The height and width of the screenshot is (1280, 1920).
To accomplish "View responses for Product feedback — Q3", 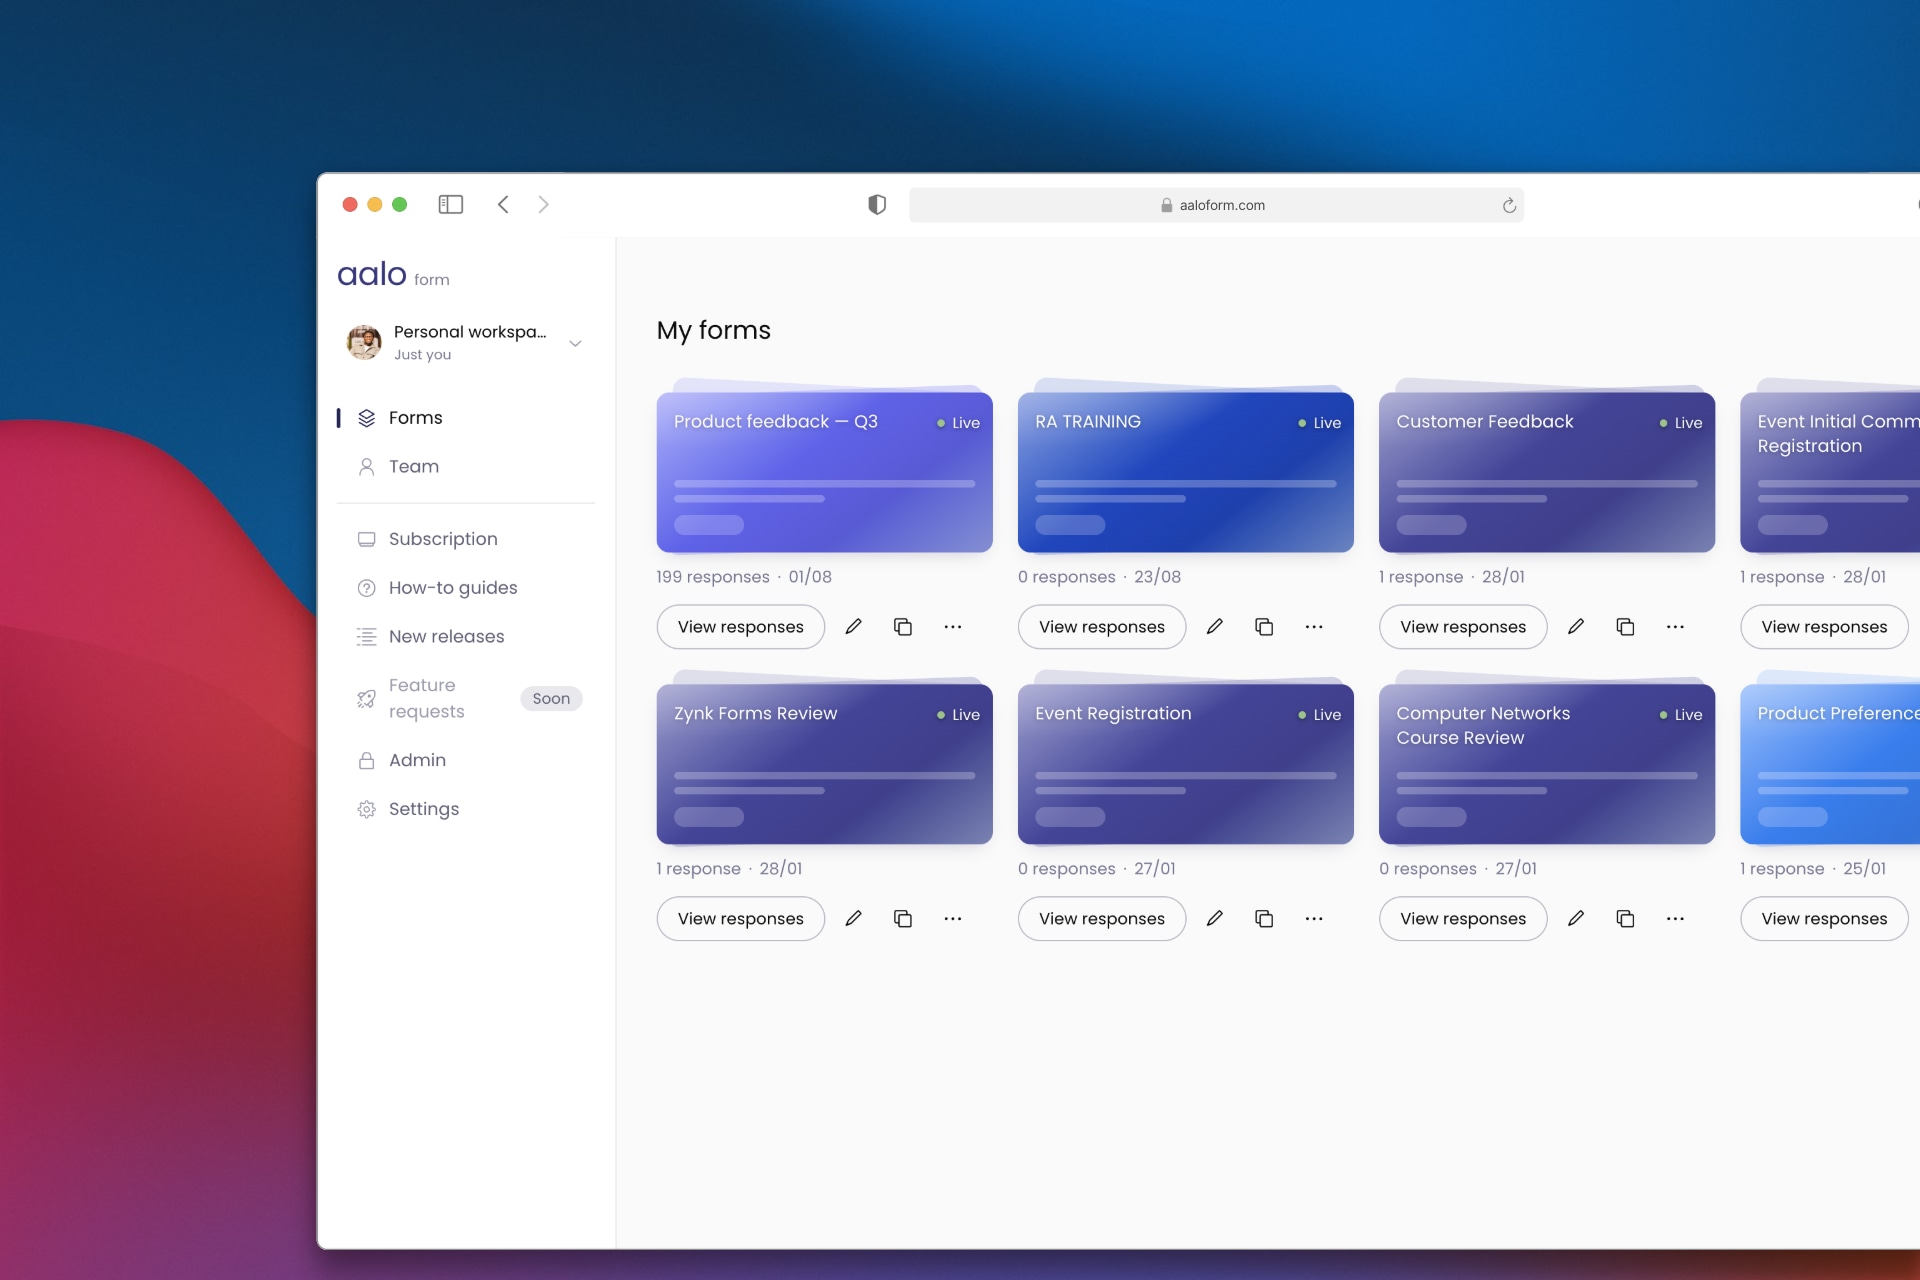I will [741, 627].
